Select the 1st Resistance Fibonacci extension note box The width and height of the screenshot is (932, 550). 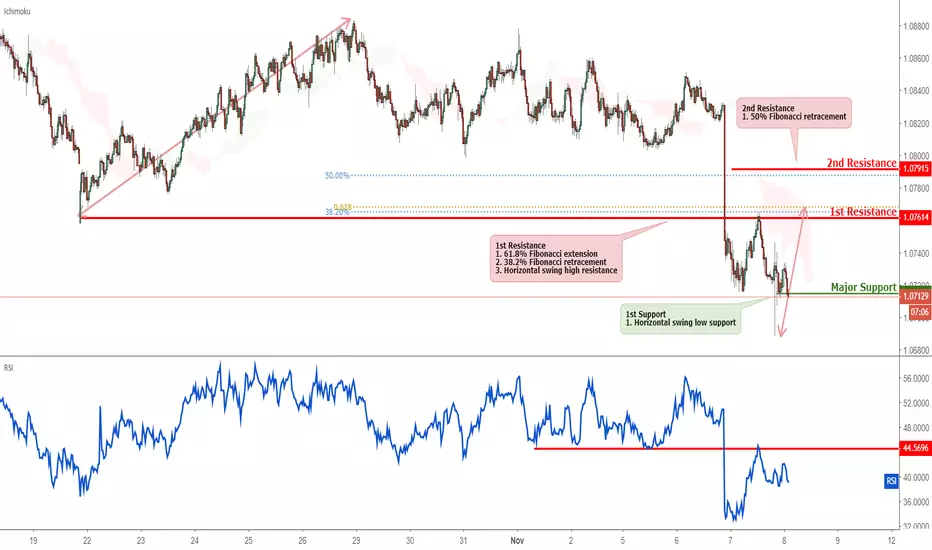(556, 257)
